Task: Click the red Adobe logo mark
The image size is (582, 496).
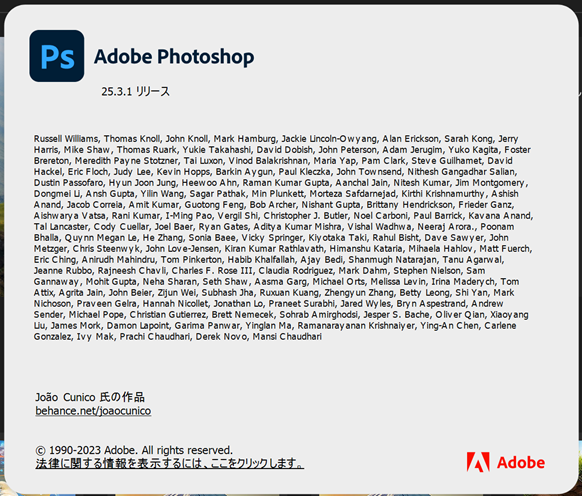Action: 478,462
